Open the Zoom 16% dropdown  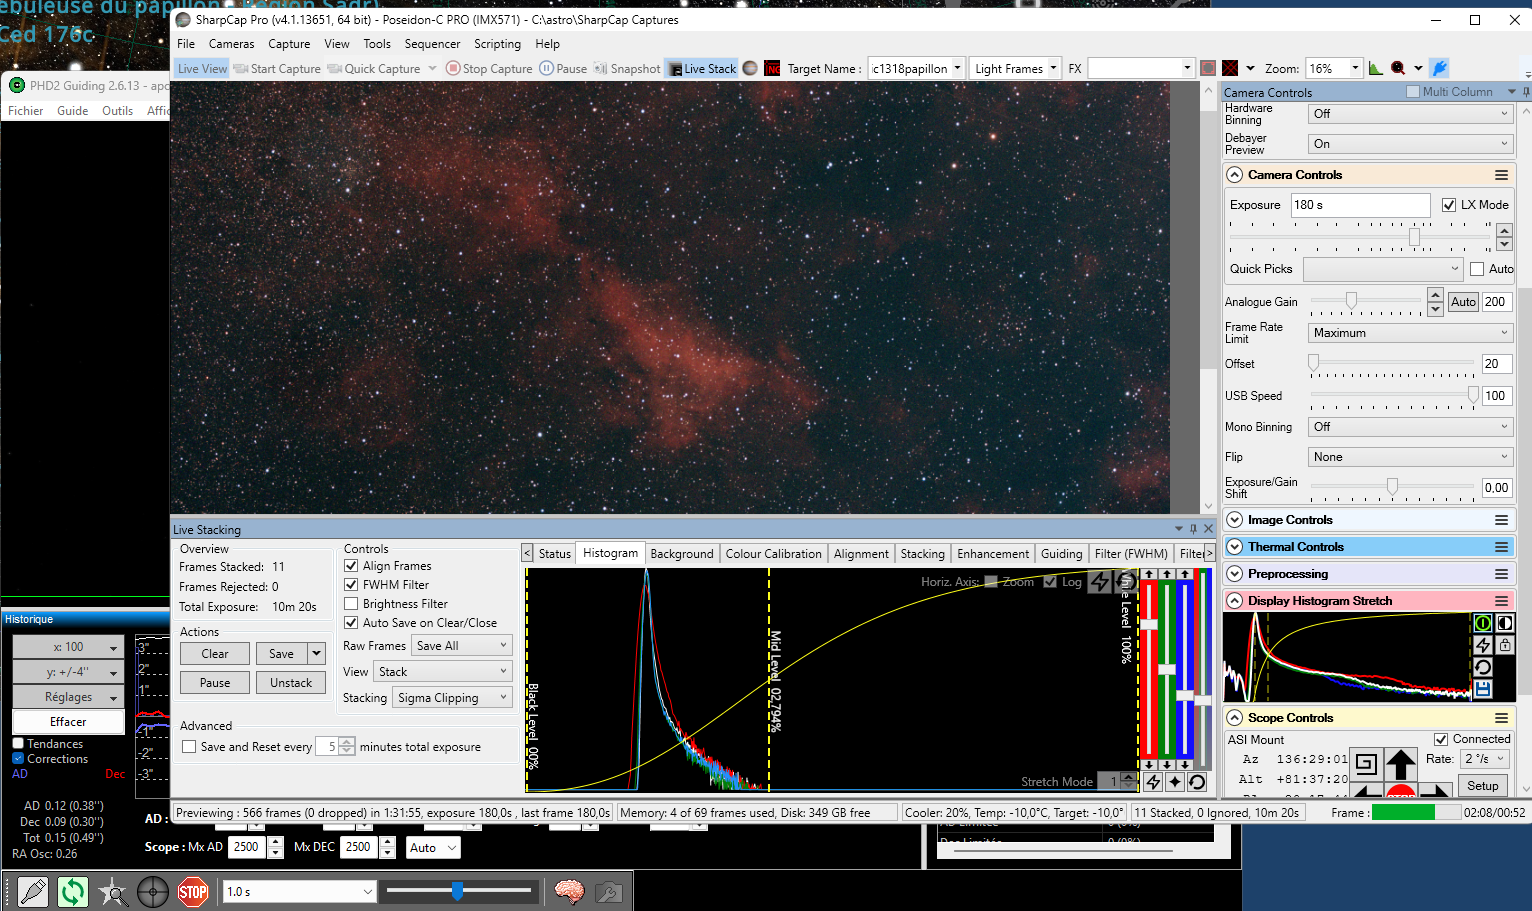(1355, 68)
